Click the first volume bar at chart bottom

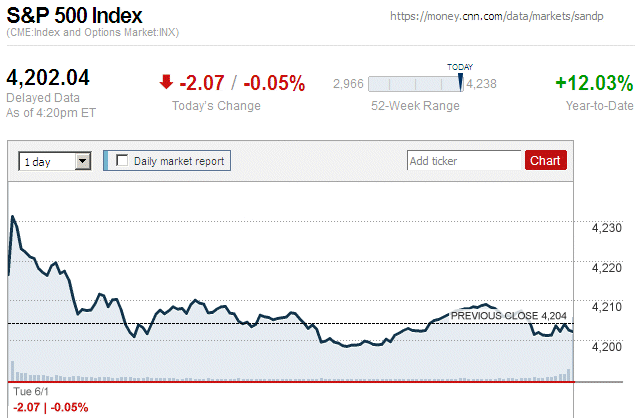pyautogui.click(x=13, y=371)
